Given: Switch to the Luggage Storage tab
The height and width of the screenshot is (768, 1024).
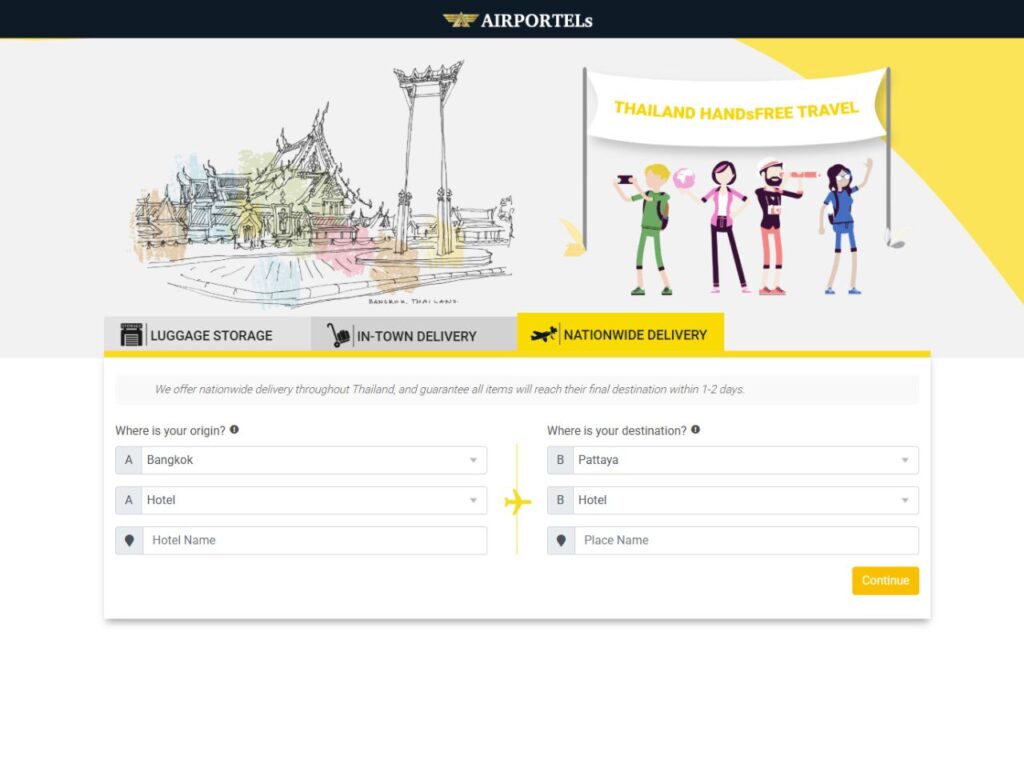Looking at the screenshot, I should click(207, 335).
